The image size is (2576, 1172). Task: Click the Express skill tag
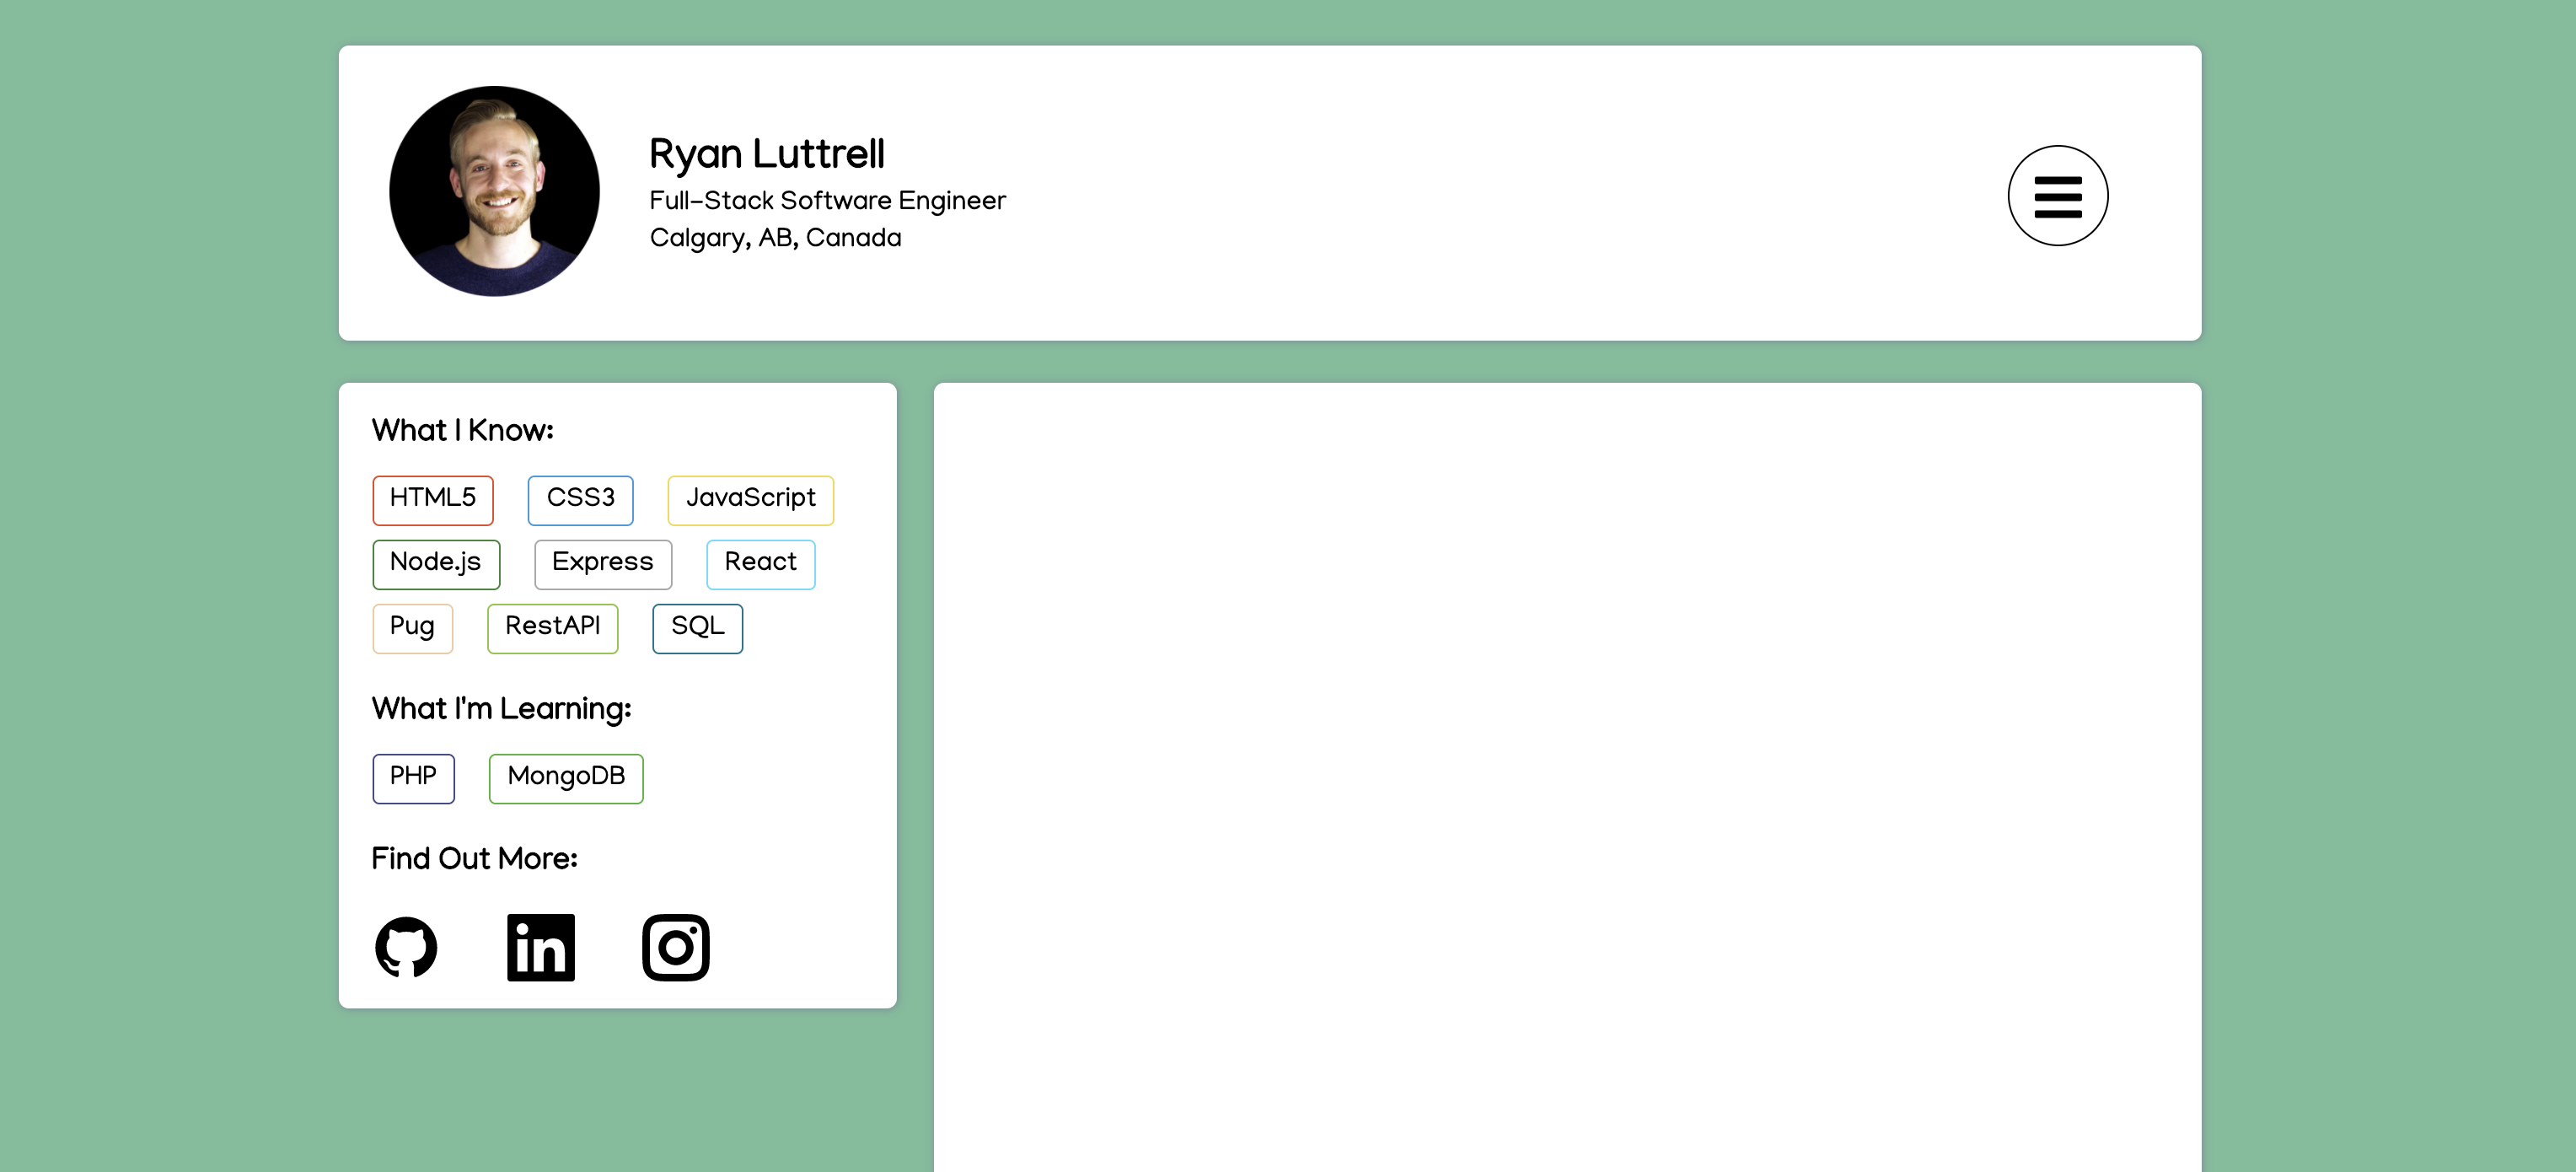(x=602, y=563)
